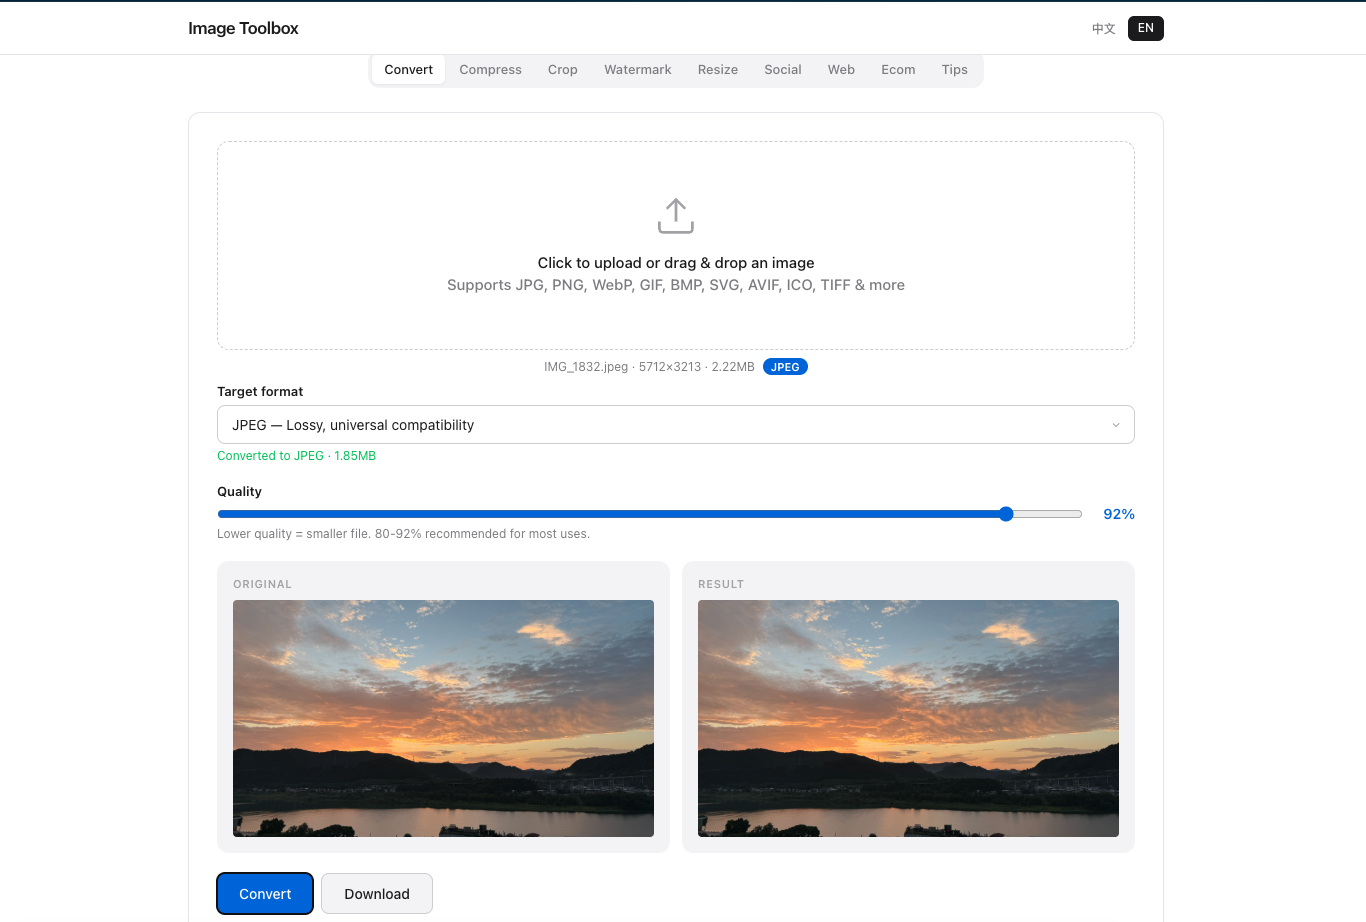The height and width of the screenshot is (922, 1366).
Task: Click the ORIGINAL panel label
Action: 263,584
